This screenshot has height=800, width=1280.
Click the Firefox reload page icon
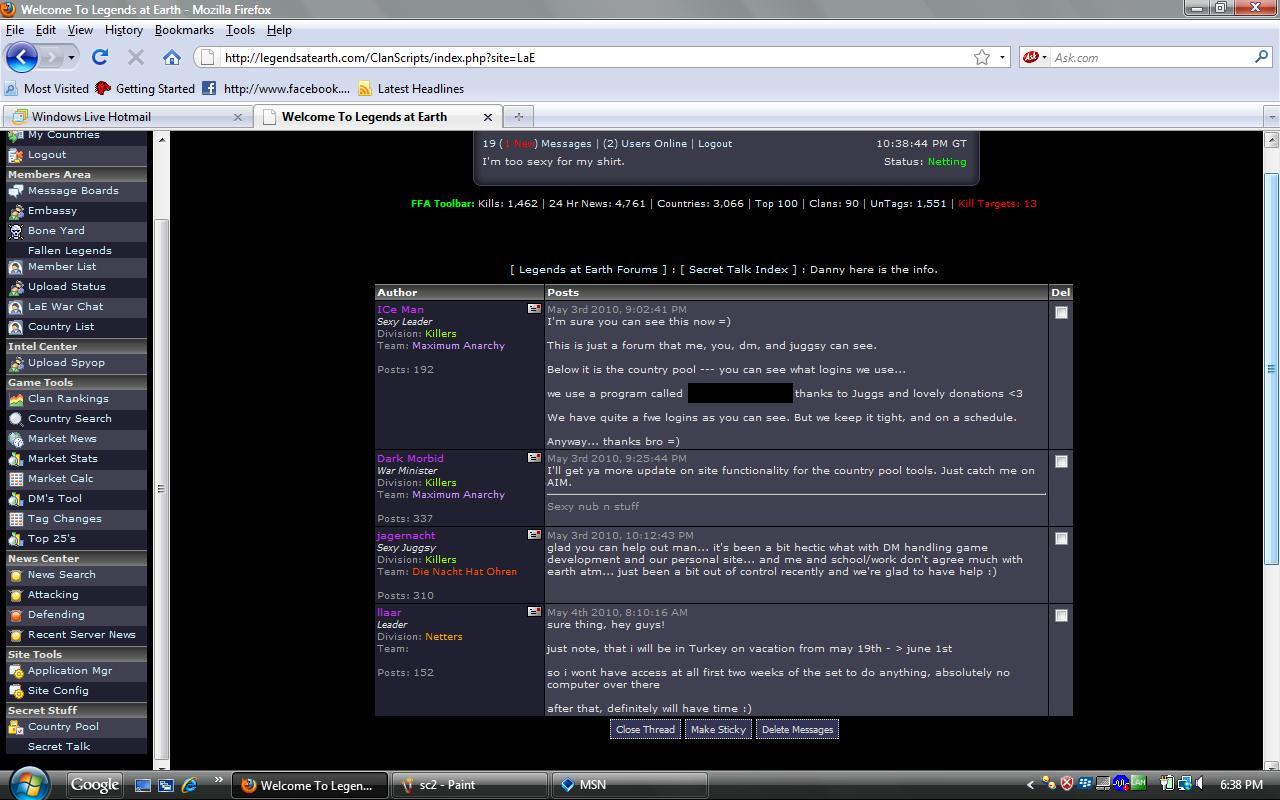[x=100, y=58]
